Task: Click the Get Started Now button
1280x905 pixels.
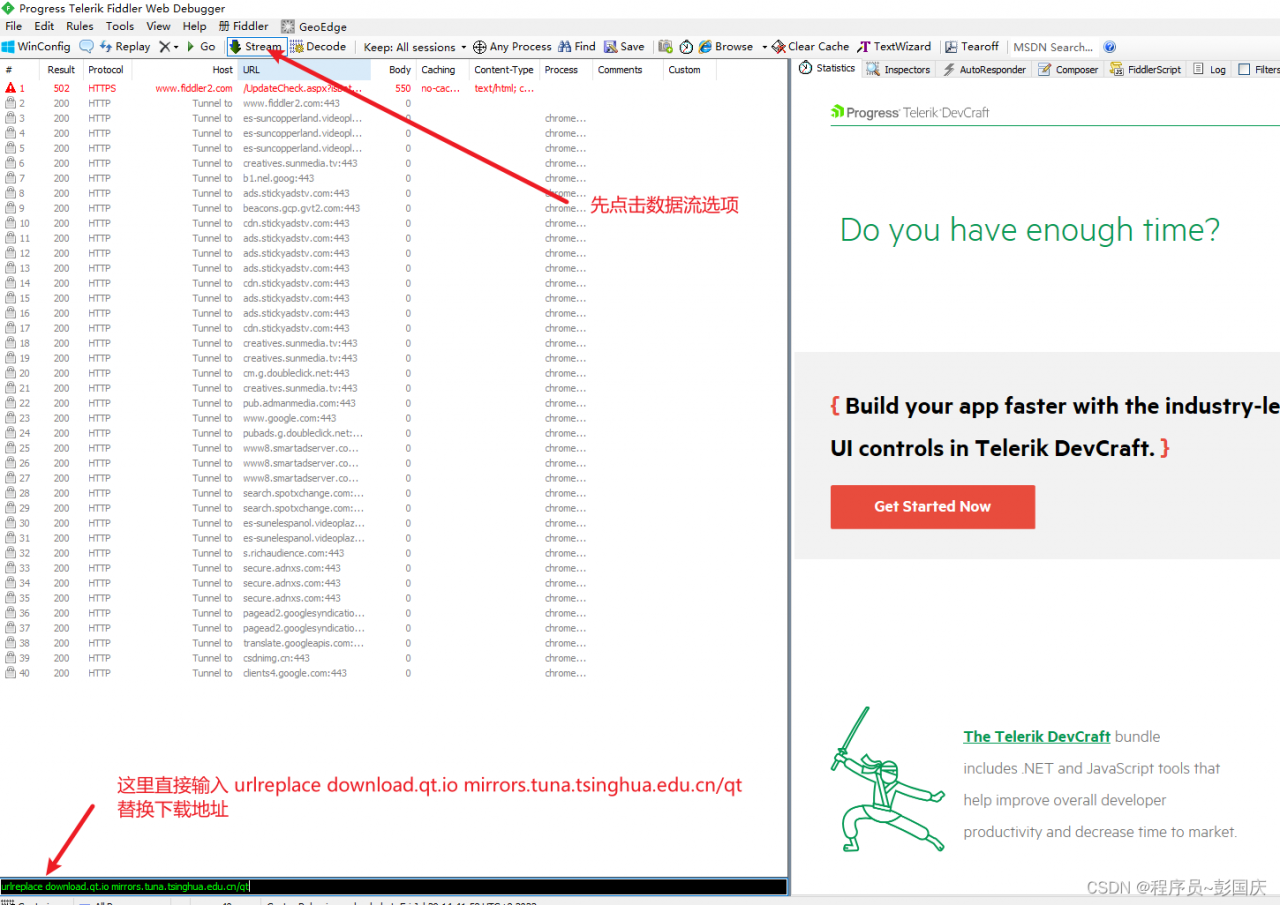Action: (x=932, y=507)
